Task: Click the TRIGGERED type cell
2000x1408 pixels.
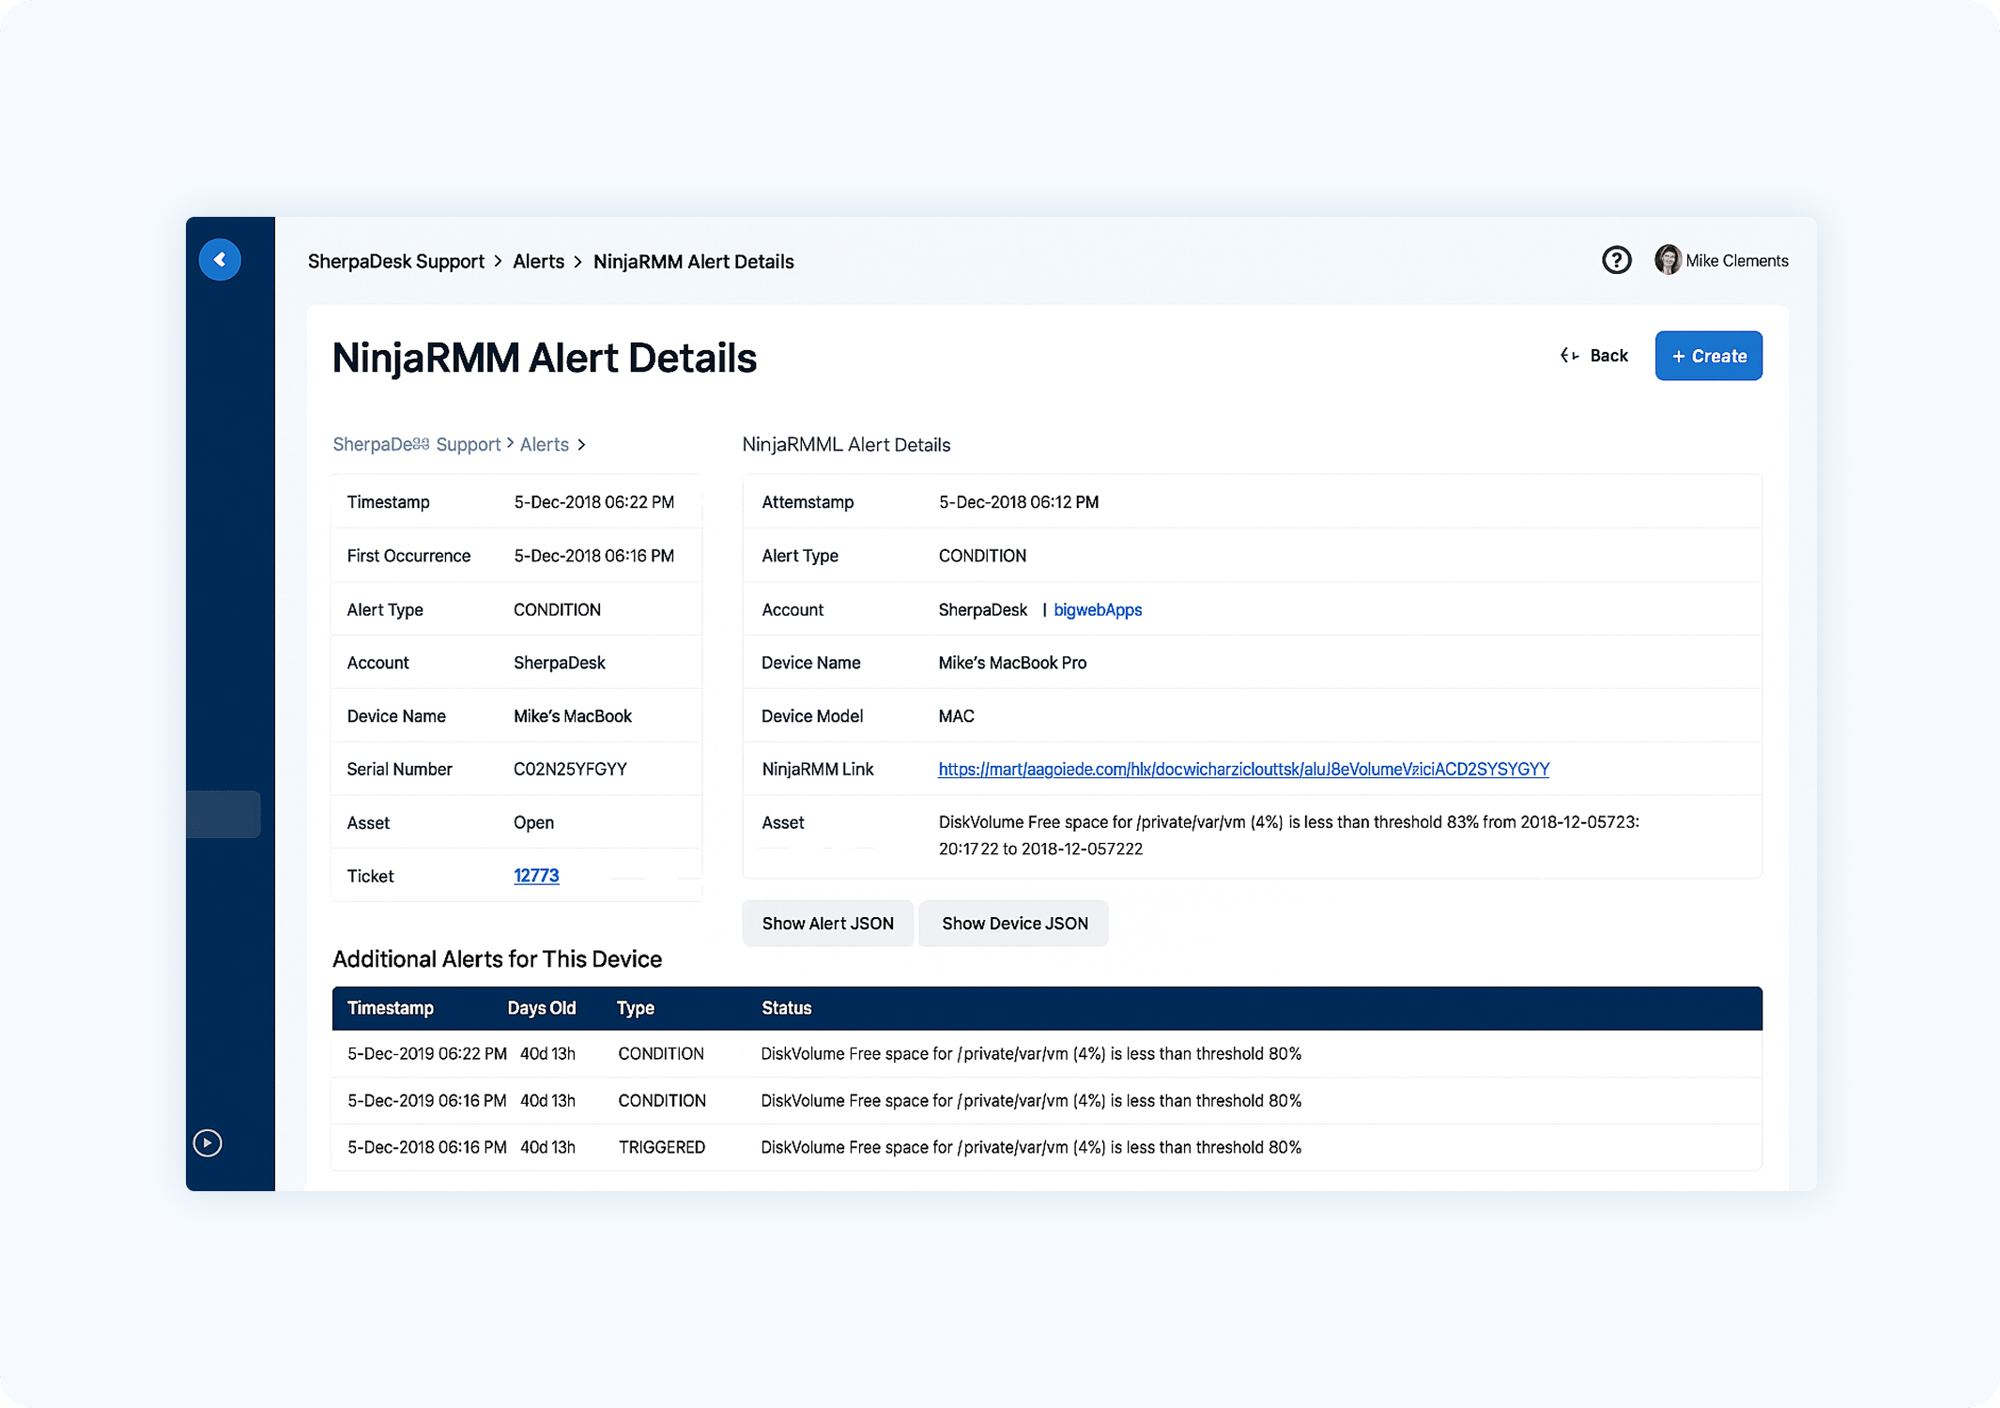Action: pyautogui.click(x=662, y=1147)
